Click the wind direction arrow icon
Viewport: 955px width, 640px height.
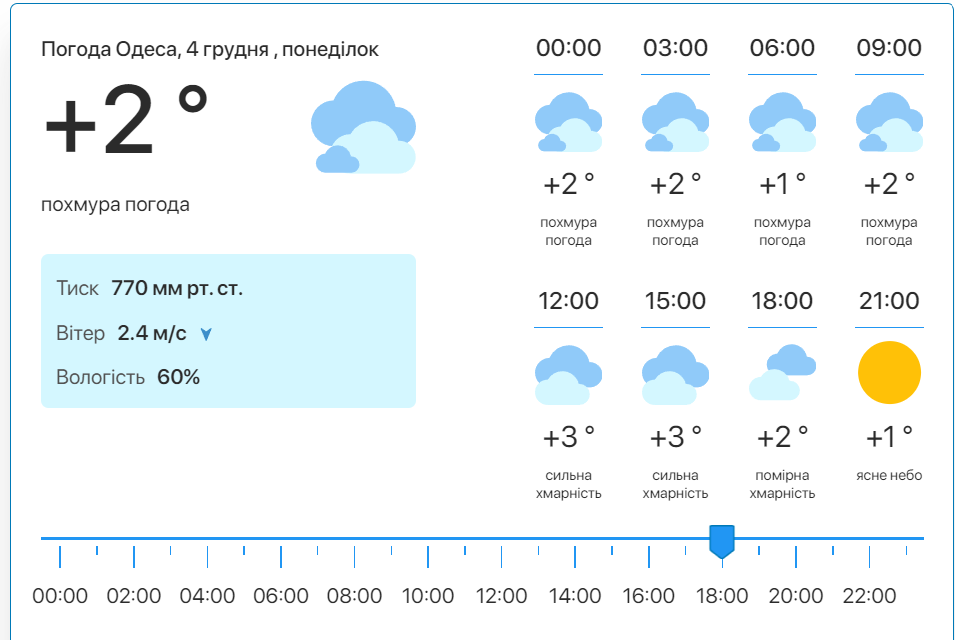pyautogui.click(x=206, y=334)
